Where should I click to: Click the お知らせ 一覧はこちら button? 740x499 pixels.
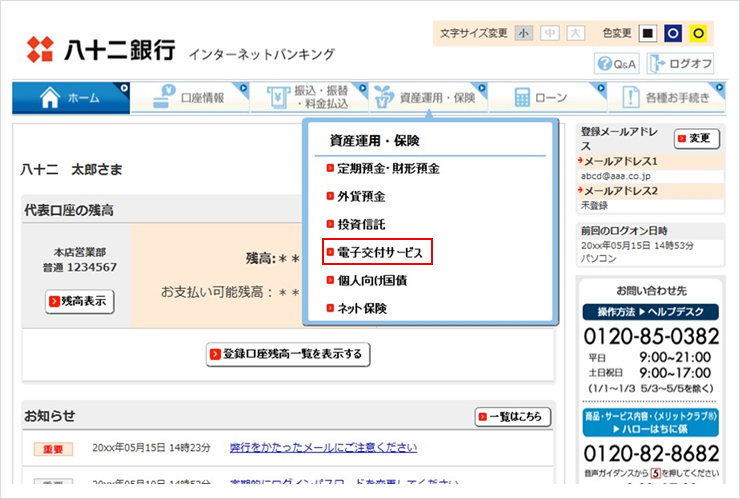pos(513,417)
